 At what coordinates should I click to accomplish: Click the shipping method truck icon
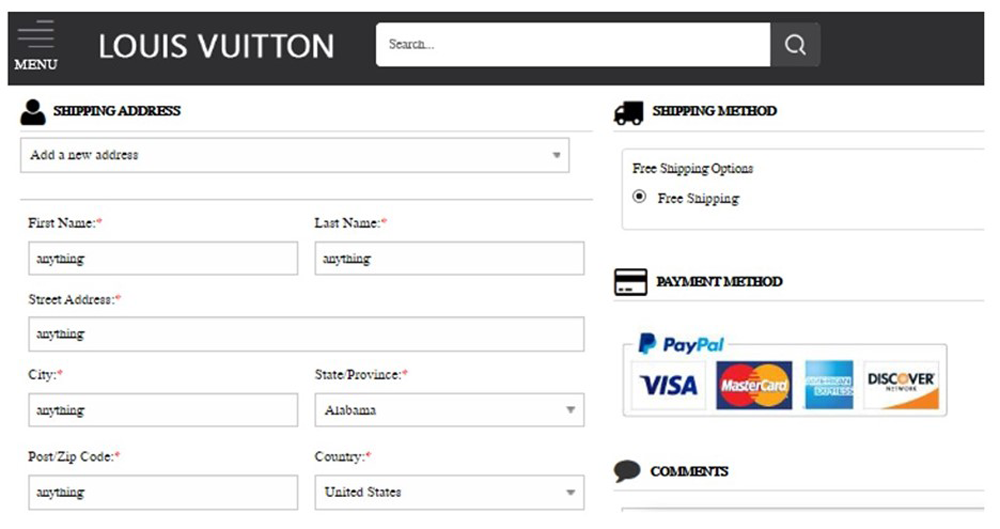point(629,113)
